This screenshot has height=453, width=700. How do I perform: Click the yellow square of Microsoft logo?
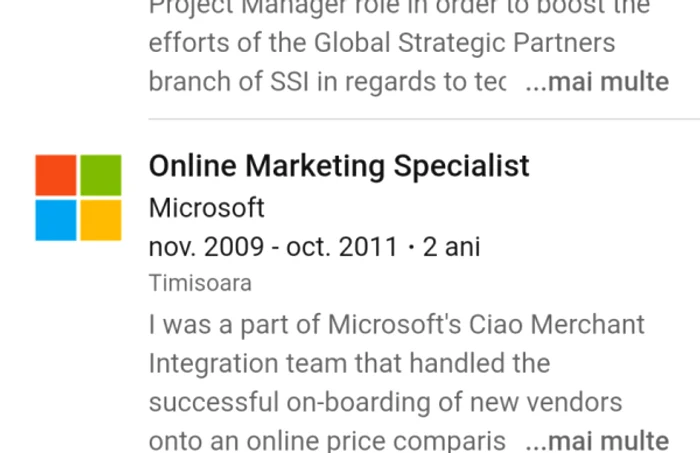[101, 220]
